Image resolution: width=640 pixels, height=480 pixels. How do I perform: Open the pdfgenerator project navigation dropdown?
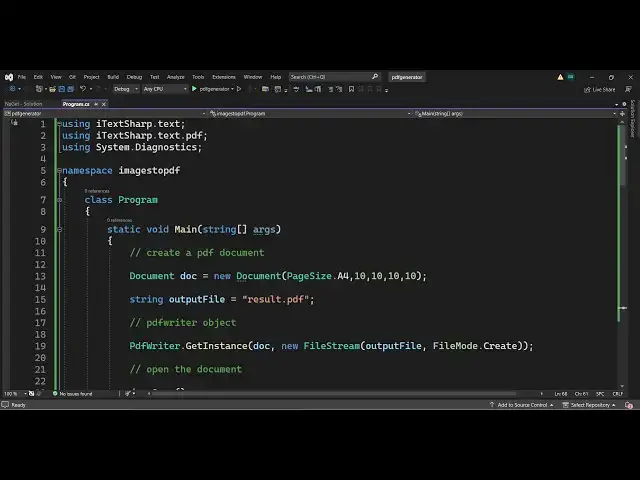click(x=105, y=113)
